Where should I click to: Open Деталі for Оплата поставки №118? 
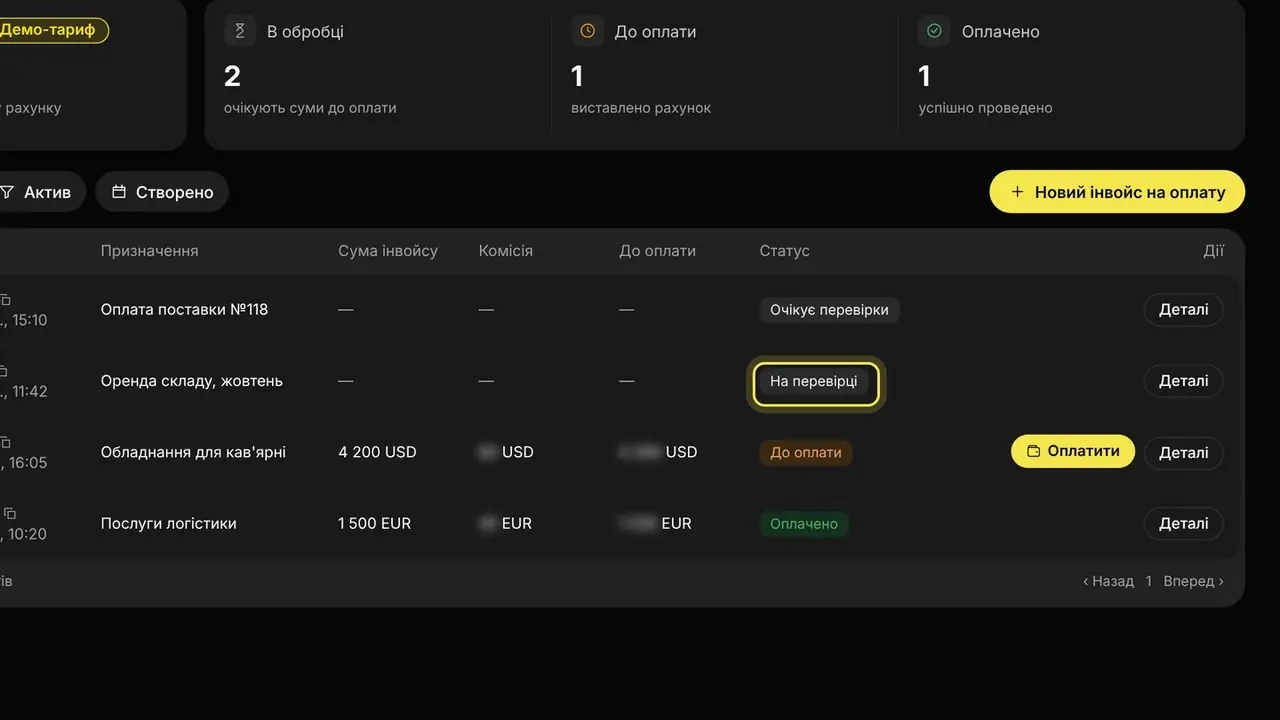click(x=1183, y=310)
